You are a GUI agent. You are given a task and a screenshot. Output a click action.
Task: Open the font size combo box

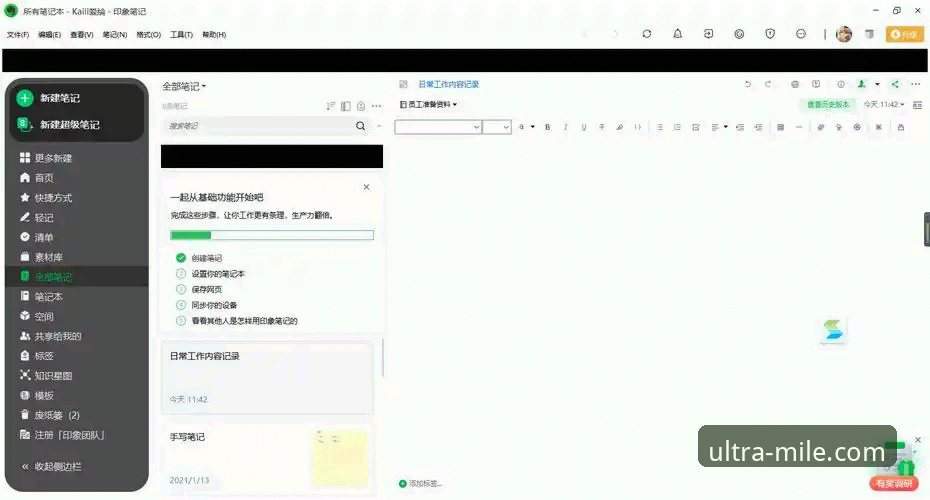(497, 127)
